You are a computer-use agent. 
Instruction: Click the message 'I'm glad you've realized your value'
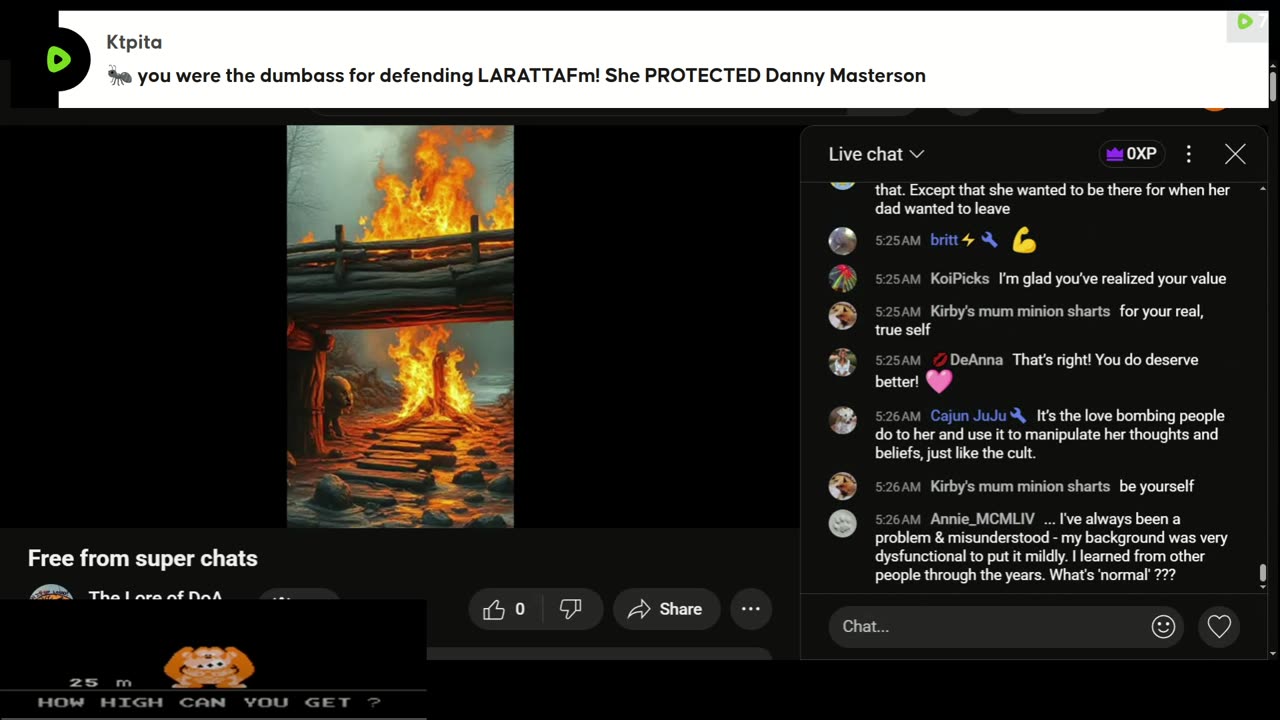coord(1112,279)
